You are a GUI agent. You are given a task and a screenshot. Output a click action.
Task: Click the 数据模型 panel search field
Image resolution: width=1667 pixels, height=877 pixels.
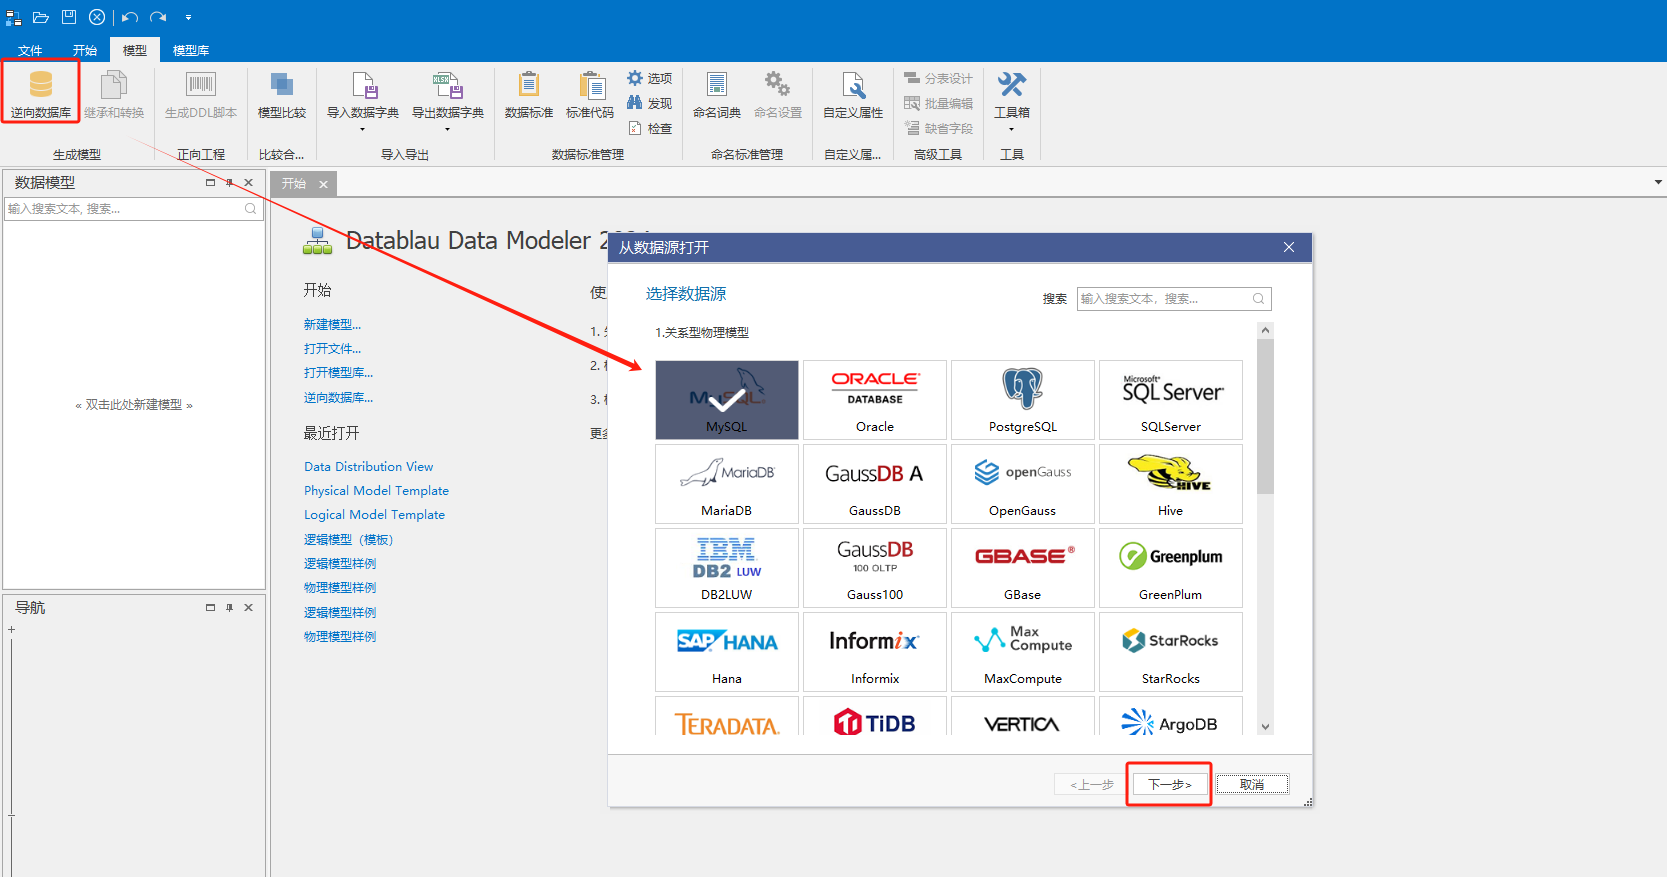point(133,208)
